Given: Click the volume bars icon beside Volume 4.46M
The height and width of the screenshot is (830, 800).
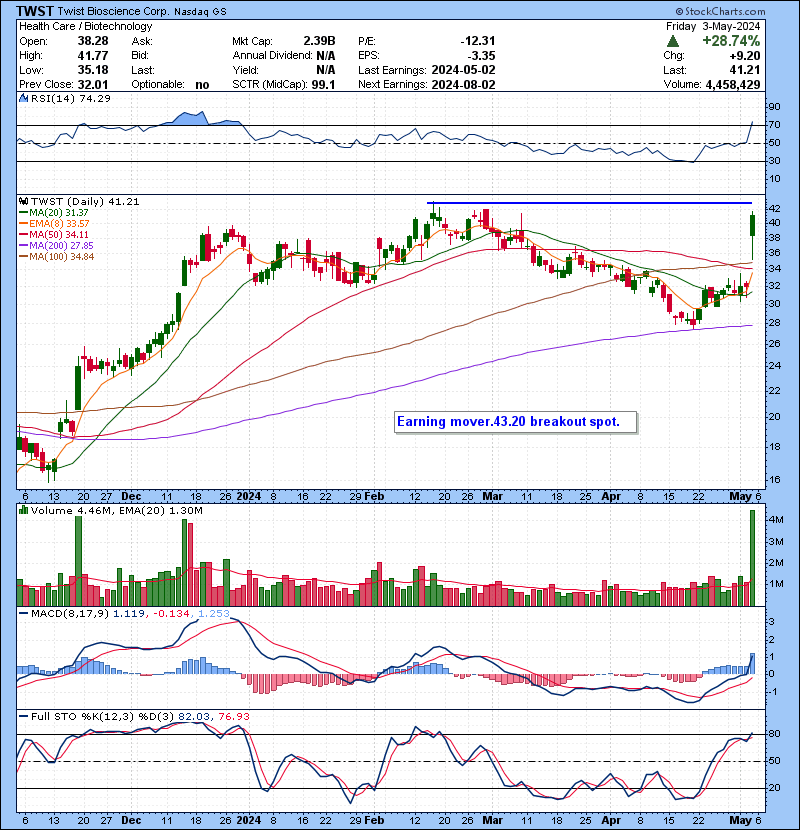Looking at the screenshot, I should (x=24, y=511).
